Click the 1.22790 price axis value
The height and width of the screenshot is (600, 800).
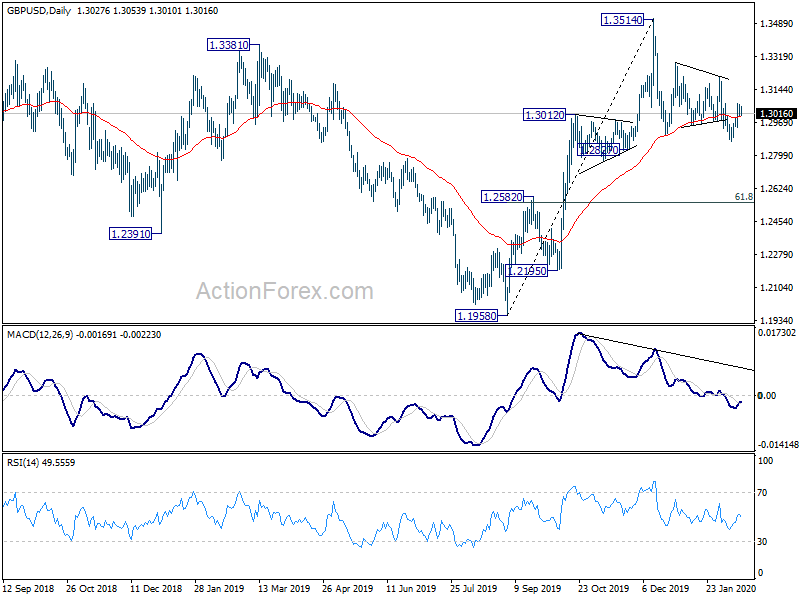tap(777, 255)
